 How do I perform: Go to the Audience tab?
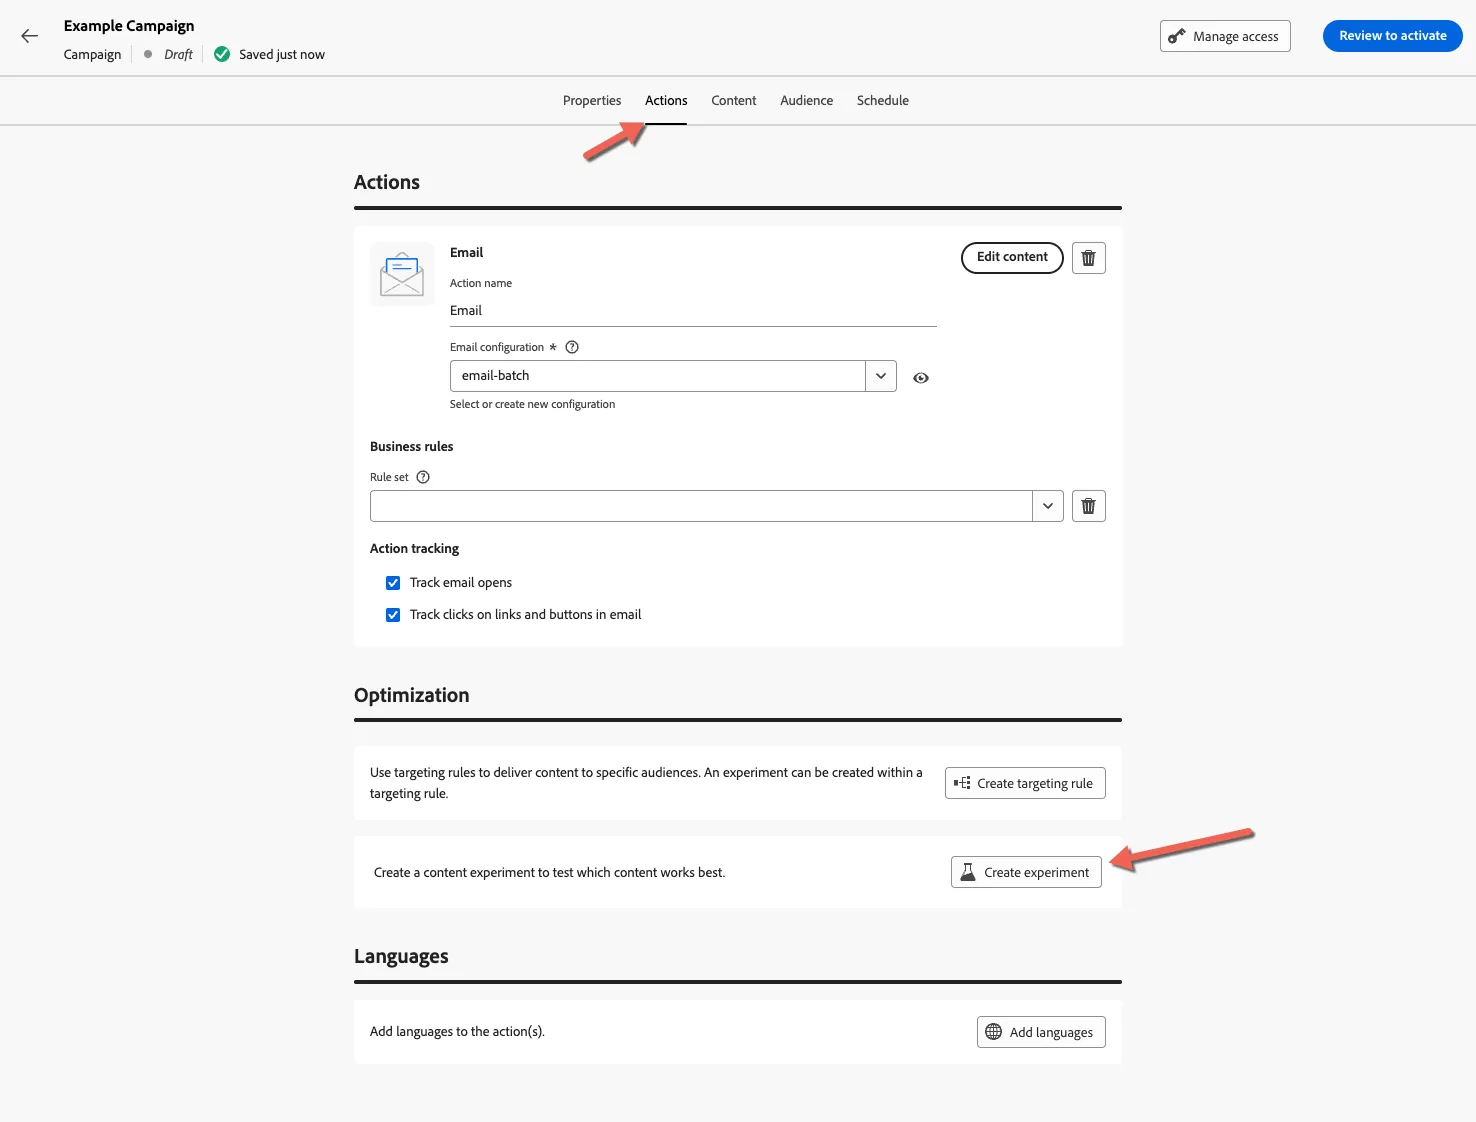(807, 100)
